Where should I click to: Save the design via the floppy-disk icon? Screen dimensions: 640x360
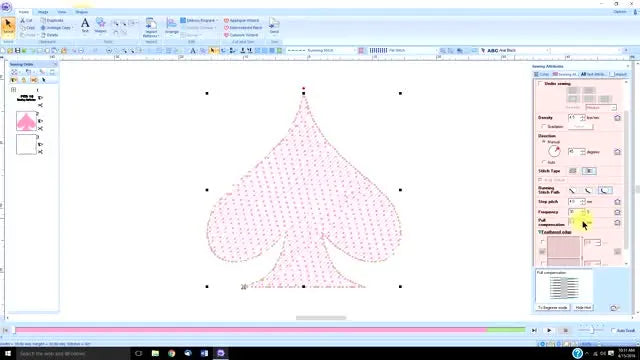[x=18, y=51]
